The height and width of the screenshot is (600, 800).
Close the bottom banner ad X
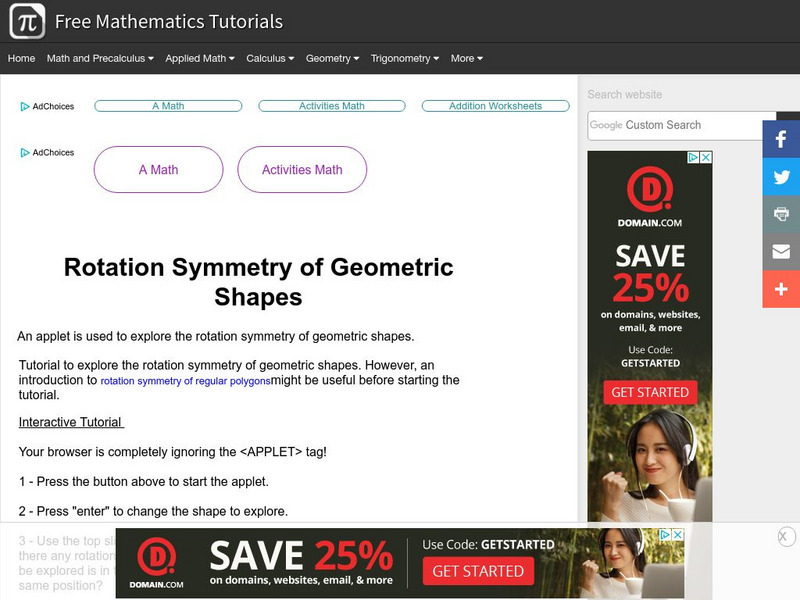[x=678, y=535]
